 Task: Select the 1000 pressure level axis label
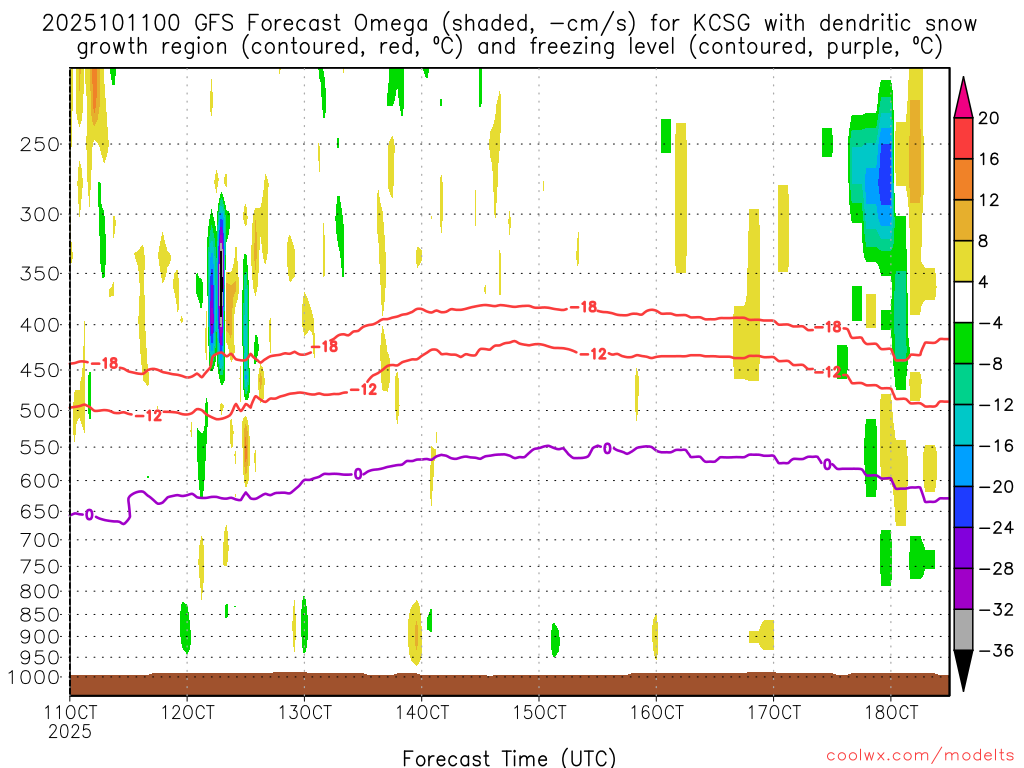tap(34, 678)
